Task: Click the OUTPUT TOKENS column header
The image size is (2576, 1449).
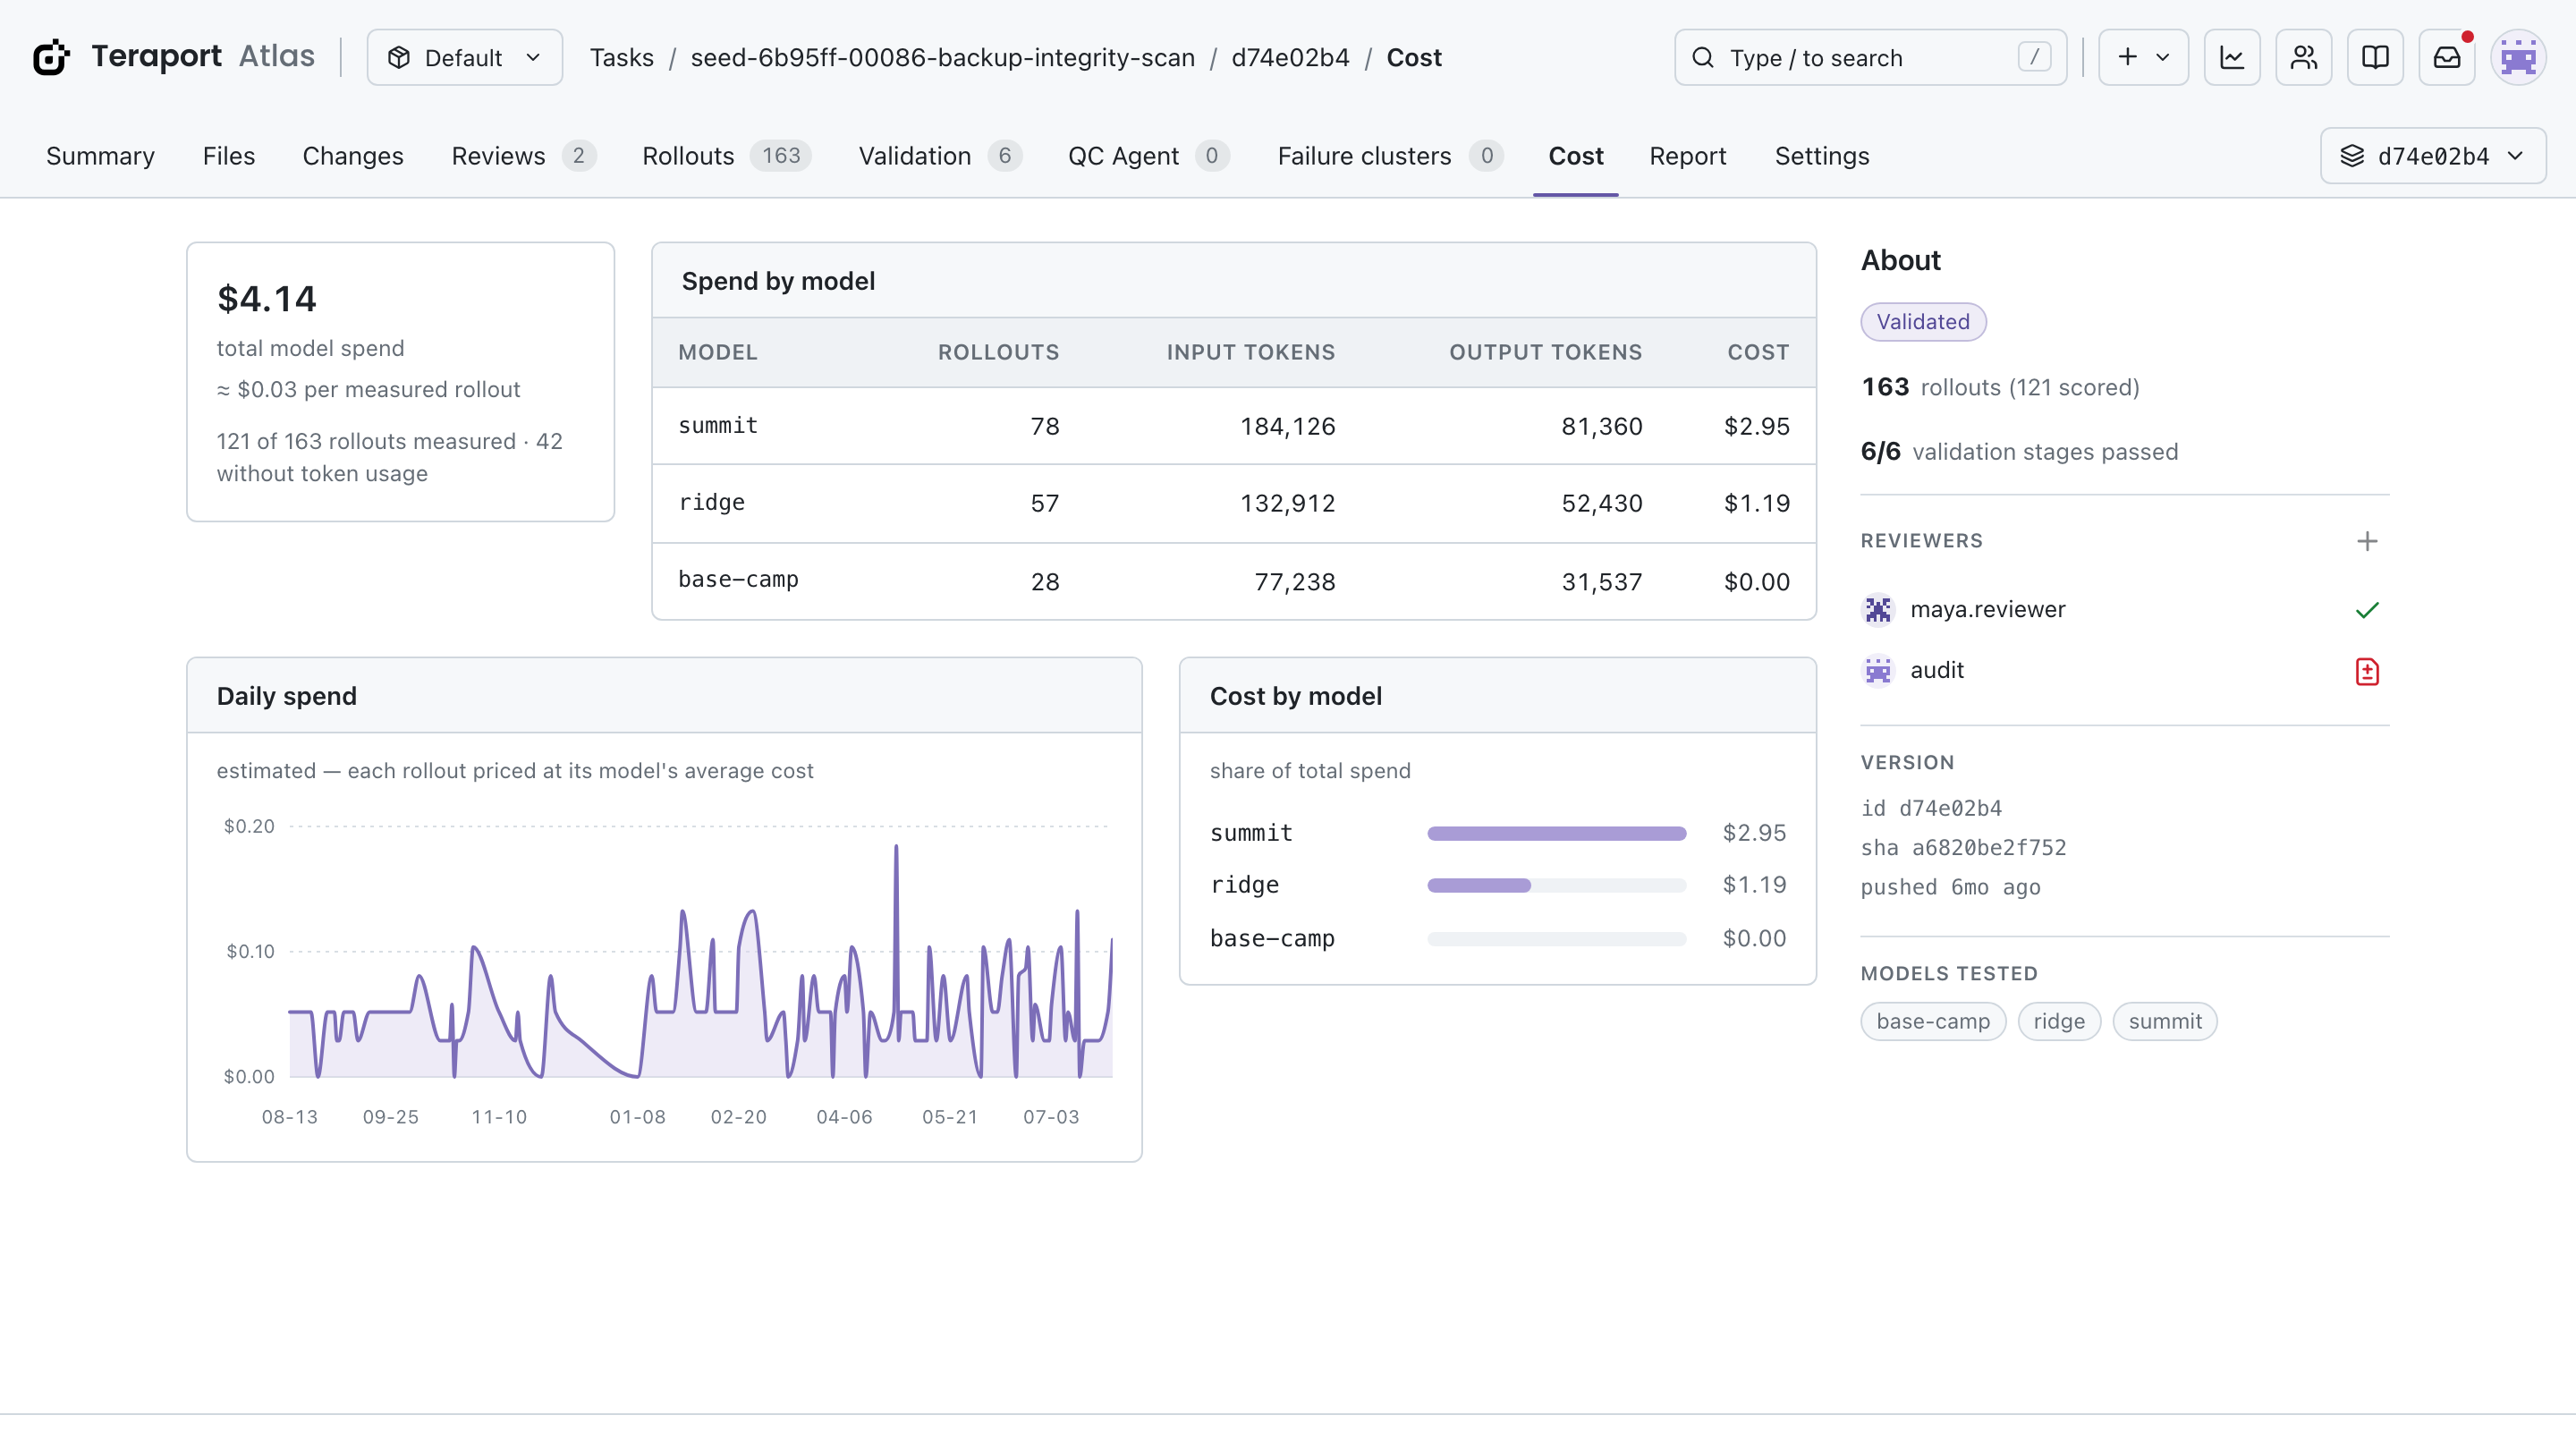Action: [x=1545, y=352]
